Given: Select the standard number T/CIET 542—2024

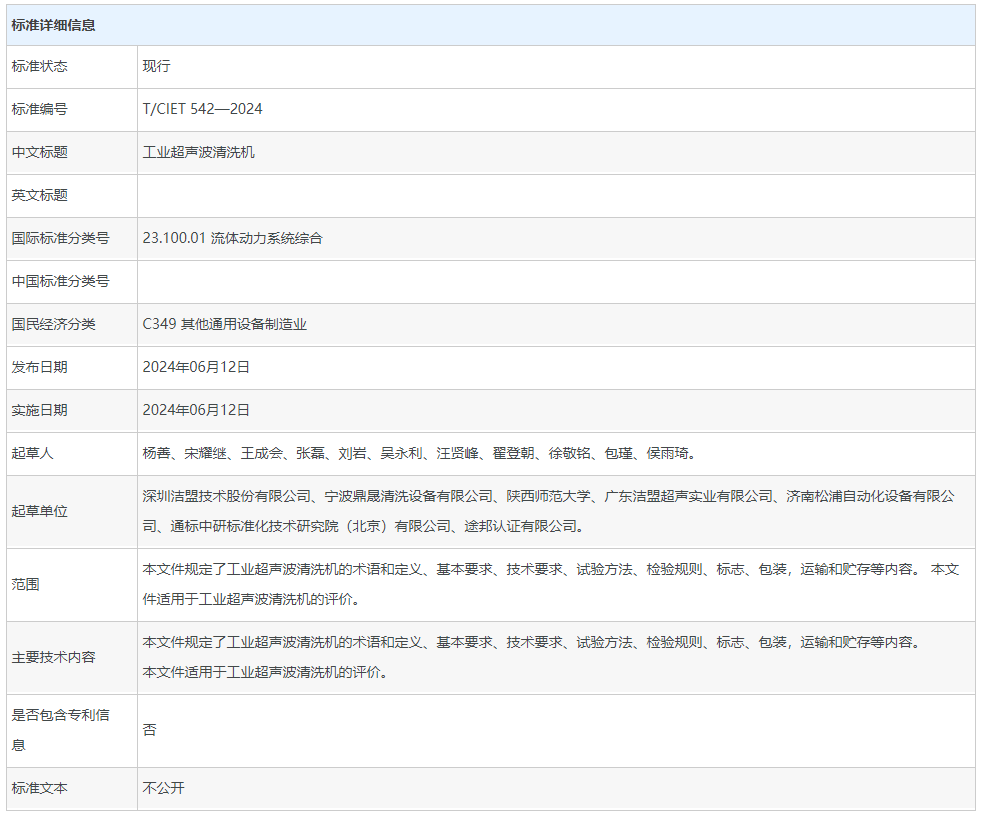Looking at the screenshot, I should point(203,109).
